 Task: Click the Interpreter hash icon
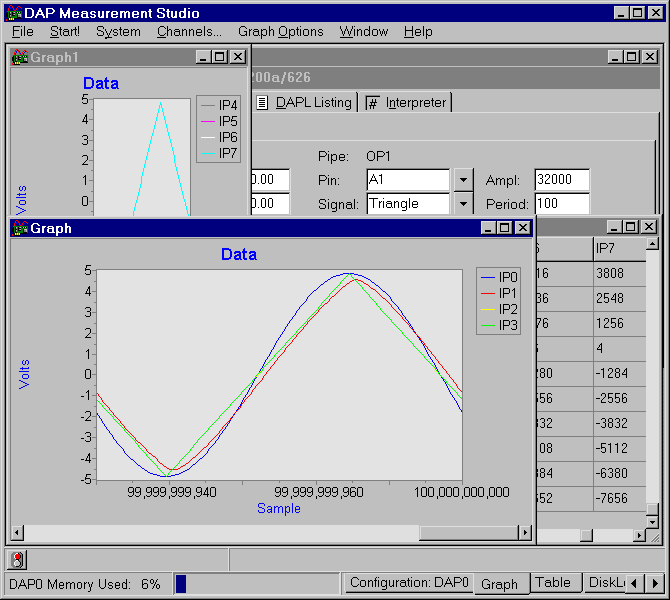tap(372, 102)
